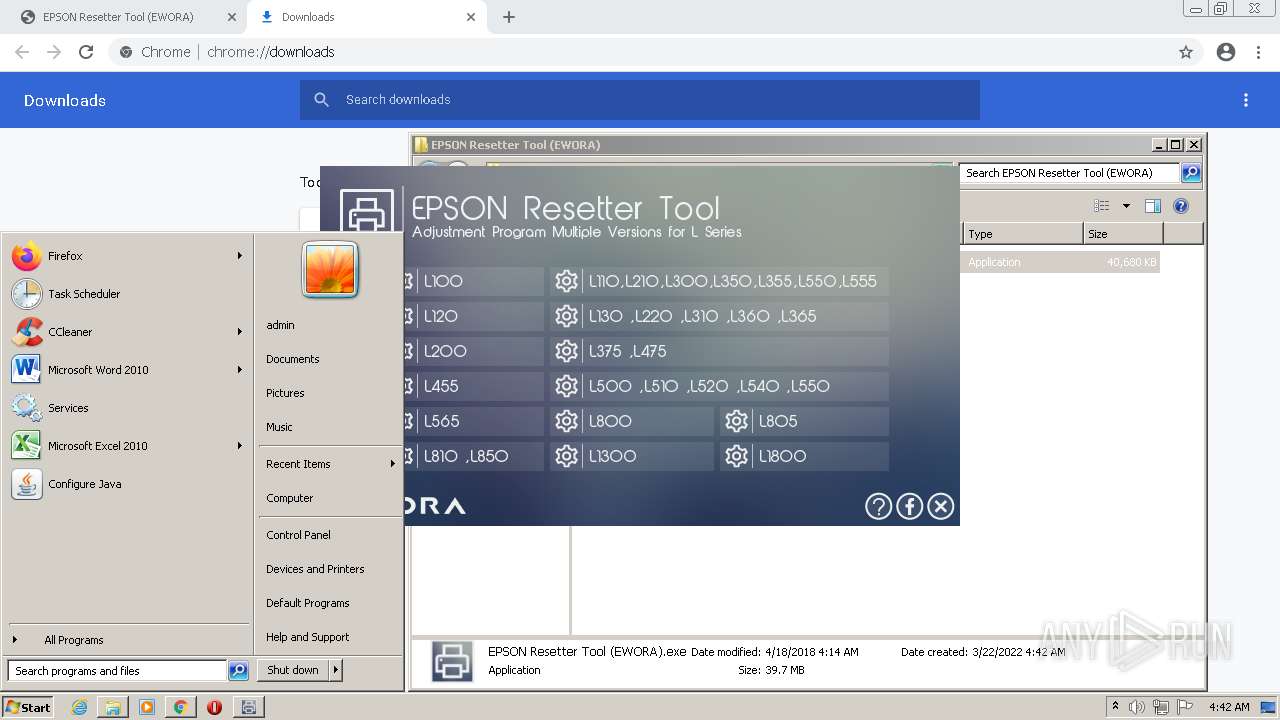
Task: Open Help and Support
Action: 308,637
